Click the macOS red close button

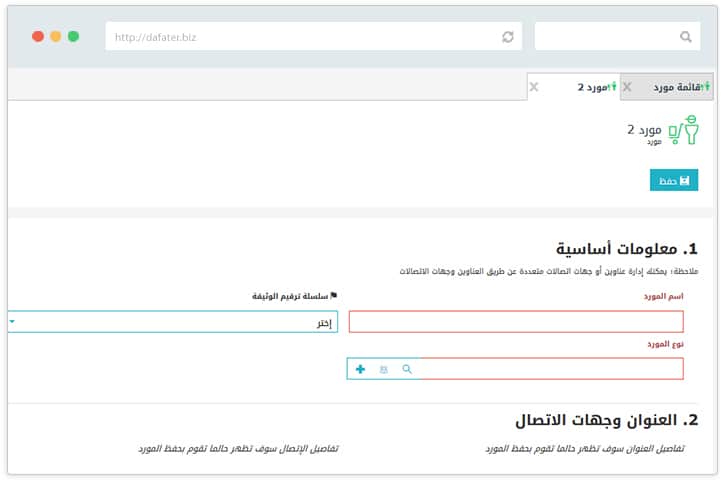pyautogui.click(x=38, y=36)
